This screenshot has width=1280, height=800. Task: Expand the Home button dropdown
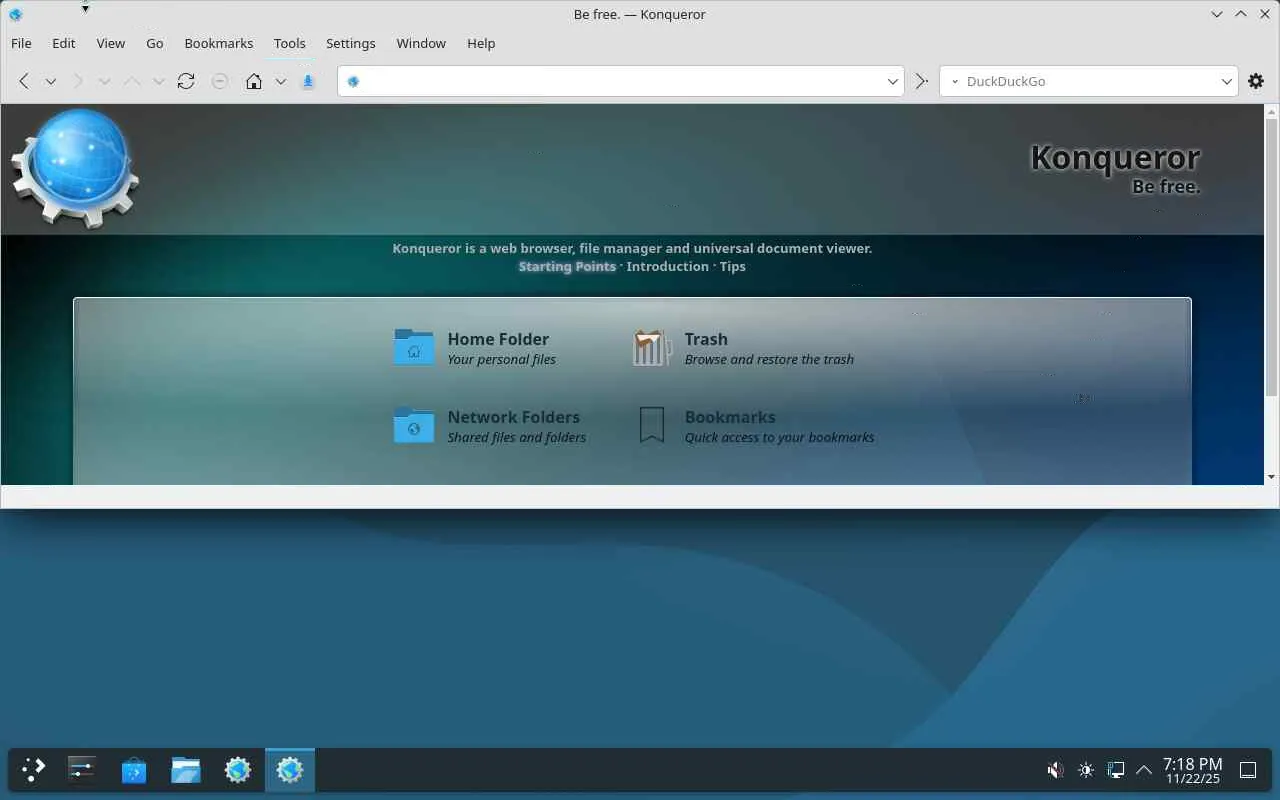281,81
